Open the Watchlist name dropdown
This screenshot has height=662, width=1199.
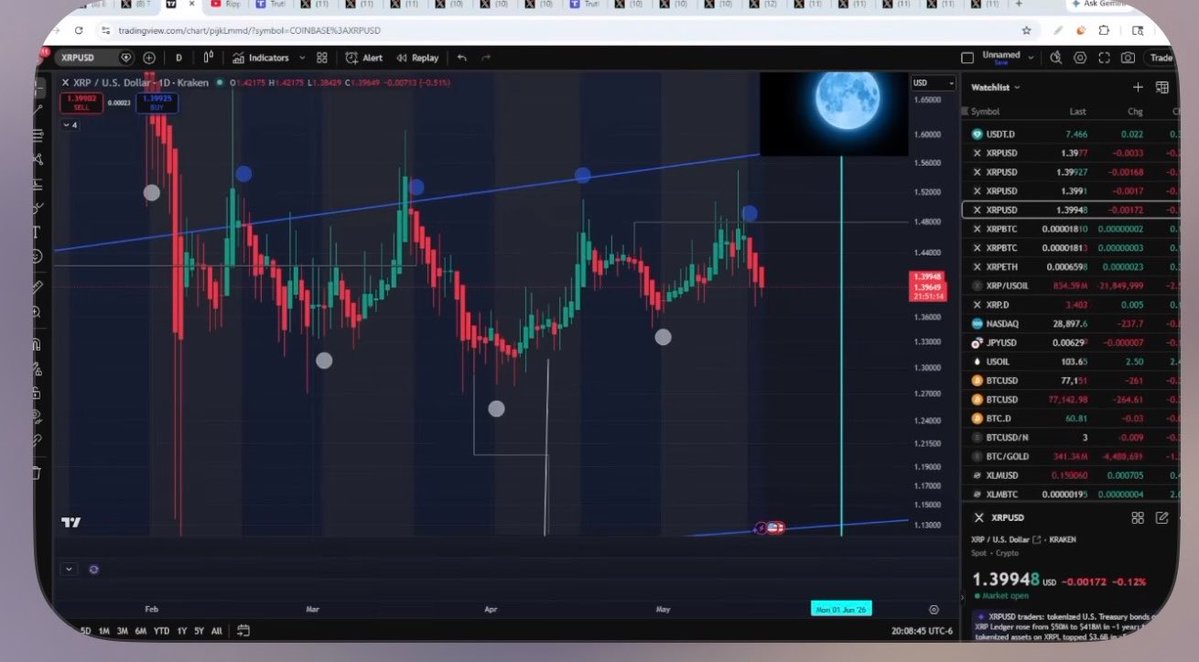click(996, 87)
